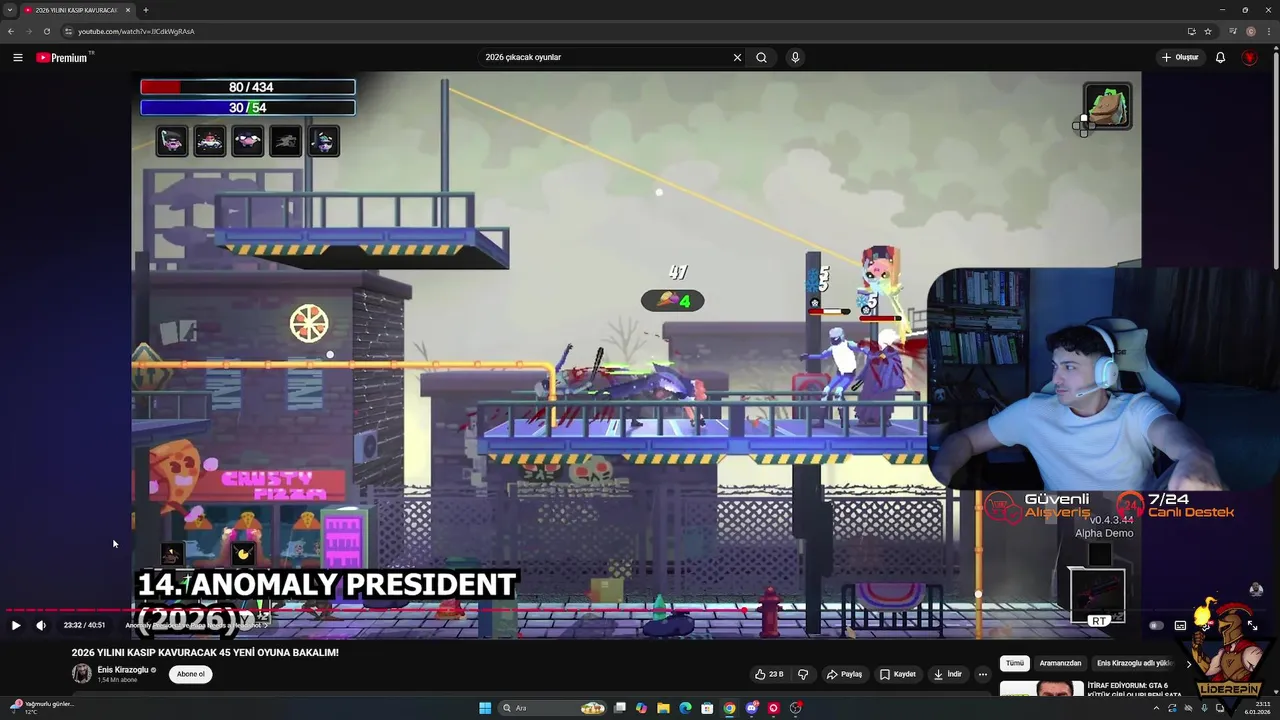Screen dimensions: 1280x720
Task: Open Chrome icon in taskbar
Action: [729, 708]
